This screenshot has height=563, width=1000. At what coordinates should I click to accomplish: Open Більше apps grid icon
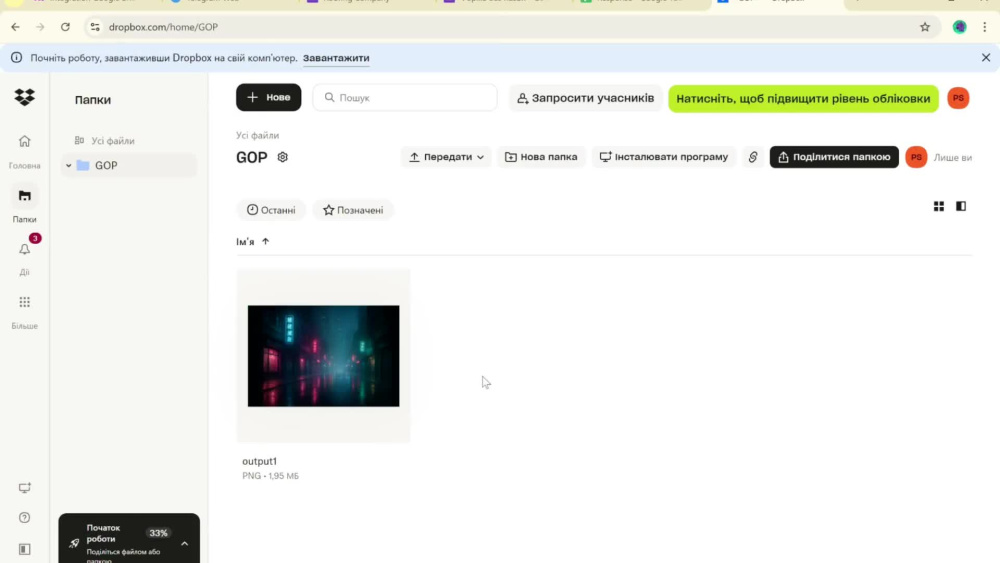tap(24, 302)
